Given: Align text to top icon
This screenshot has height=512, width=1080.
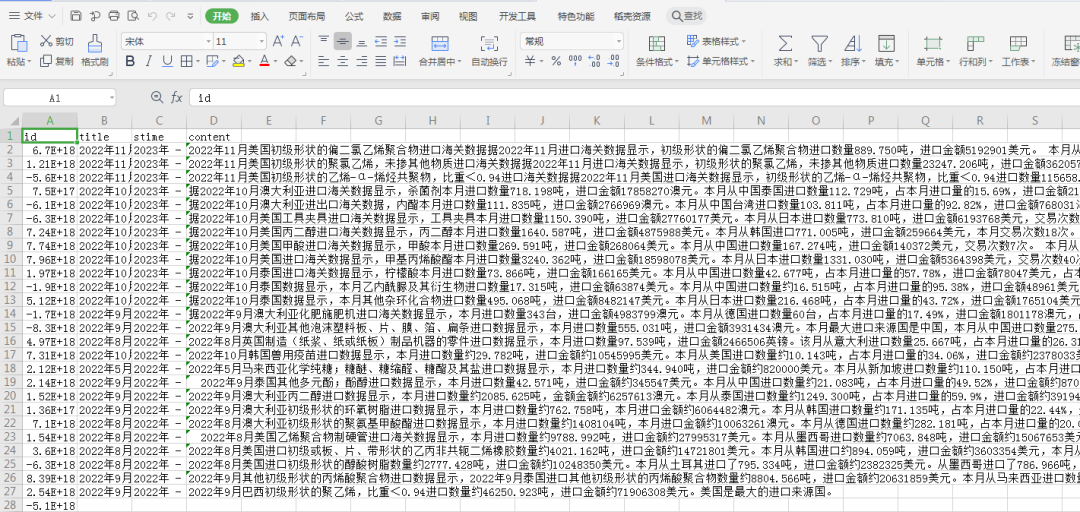Looking at the screenshot, I should coord(324,41).
